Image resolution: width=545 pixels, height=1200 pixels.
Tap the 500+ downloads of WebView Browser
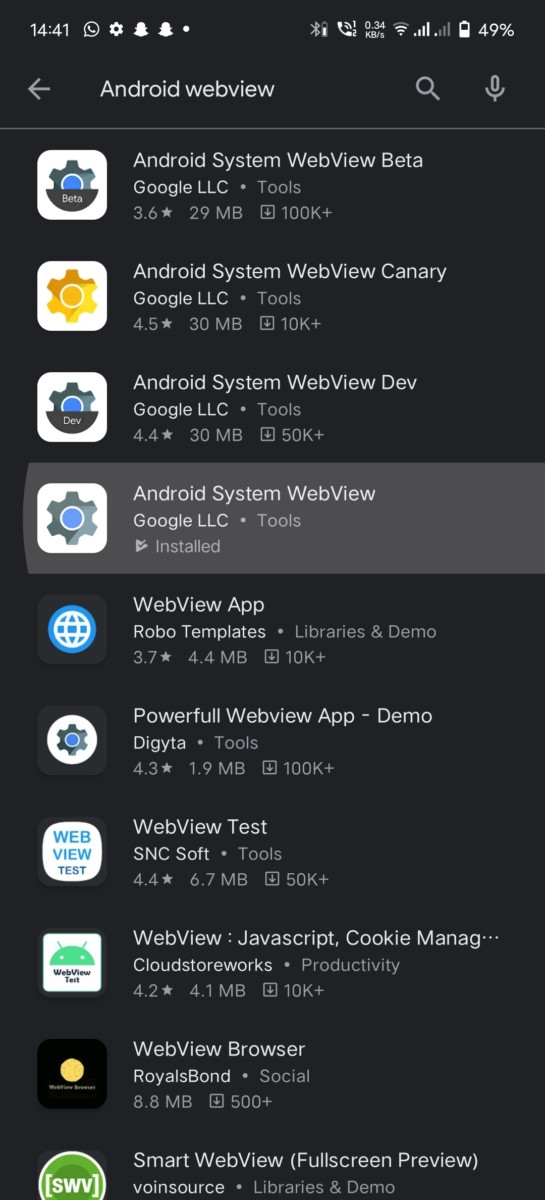click(240, 1102)
